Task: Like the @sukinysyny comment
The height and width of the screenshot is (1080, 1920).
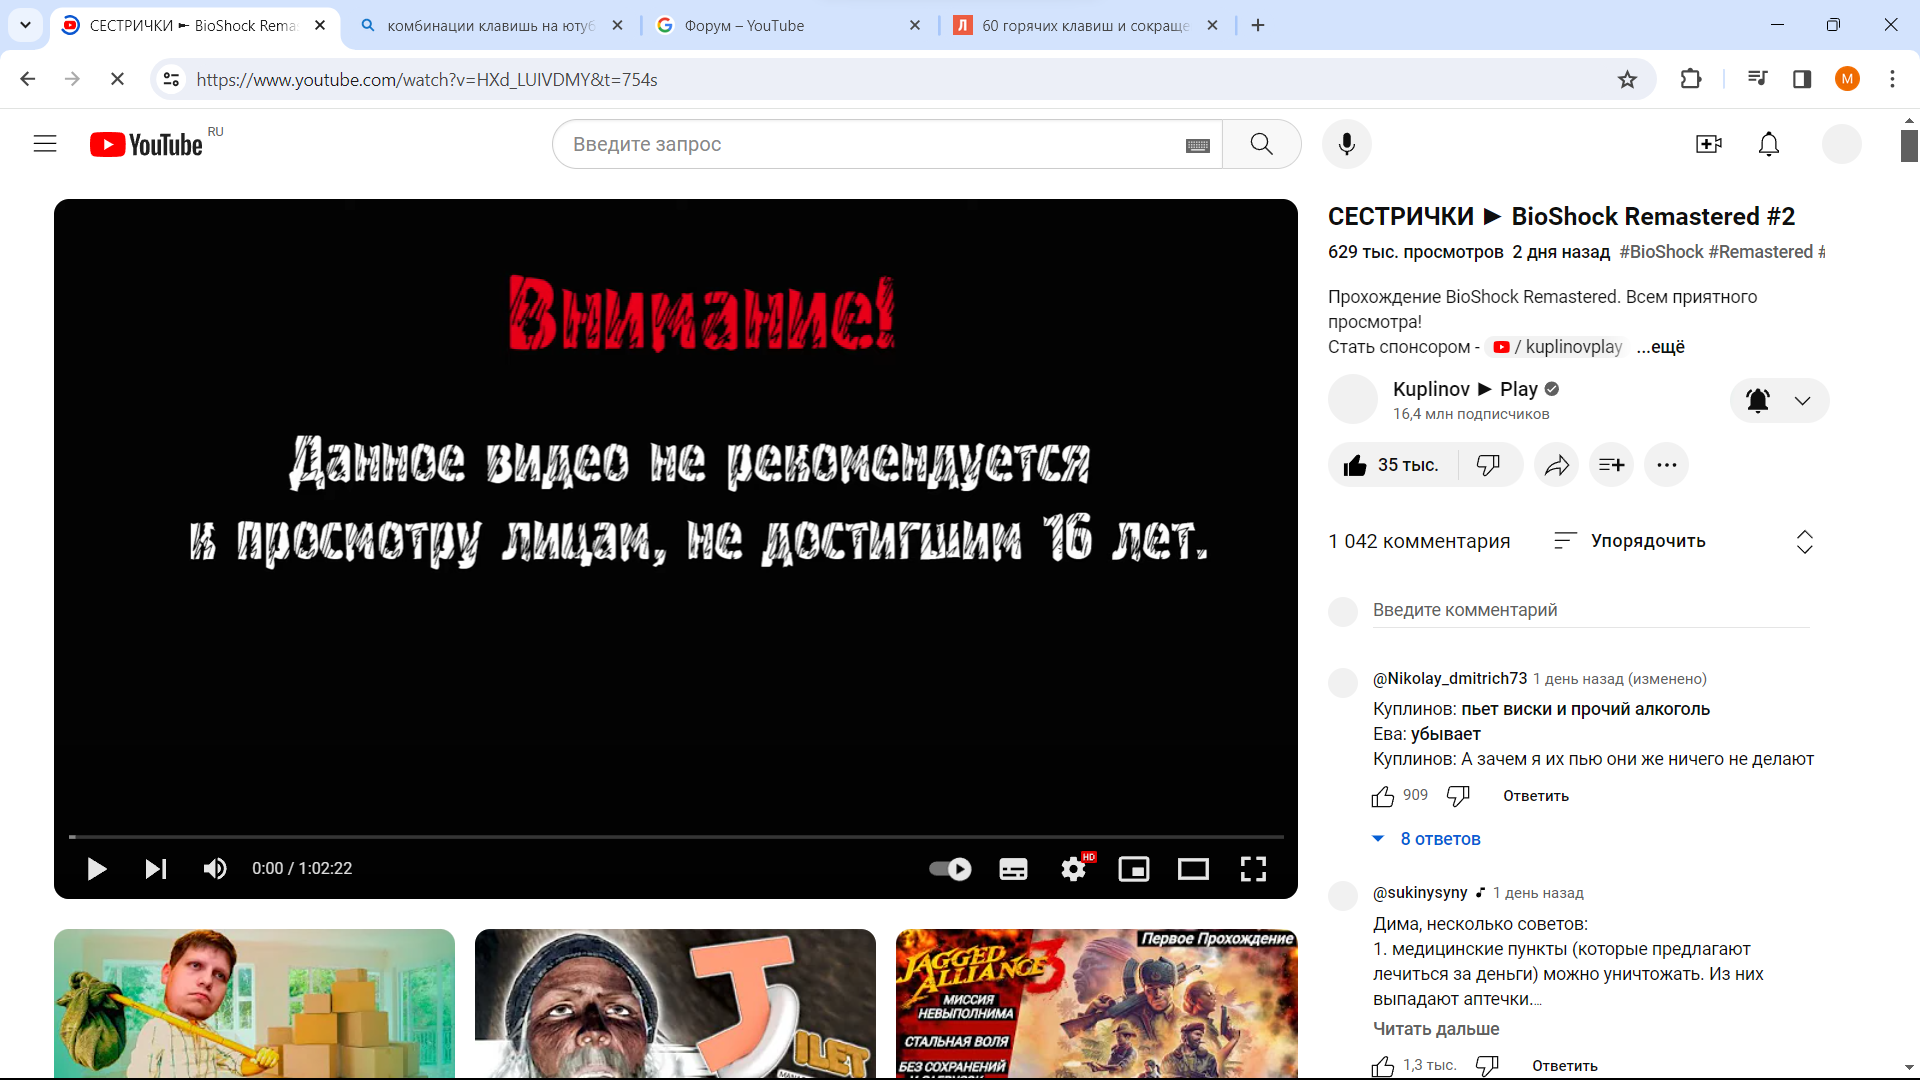Action: 1383,1066
